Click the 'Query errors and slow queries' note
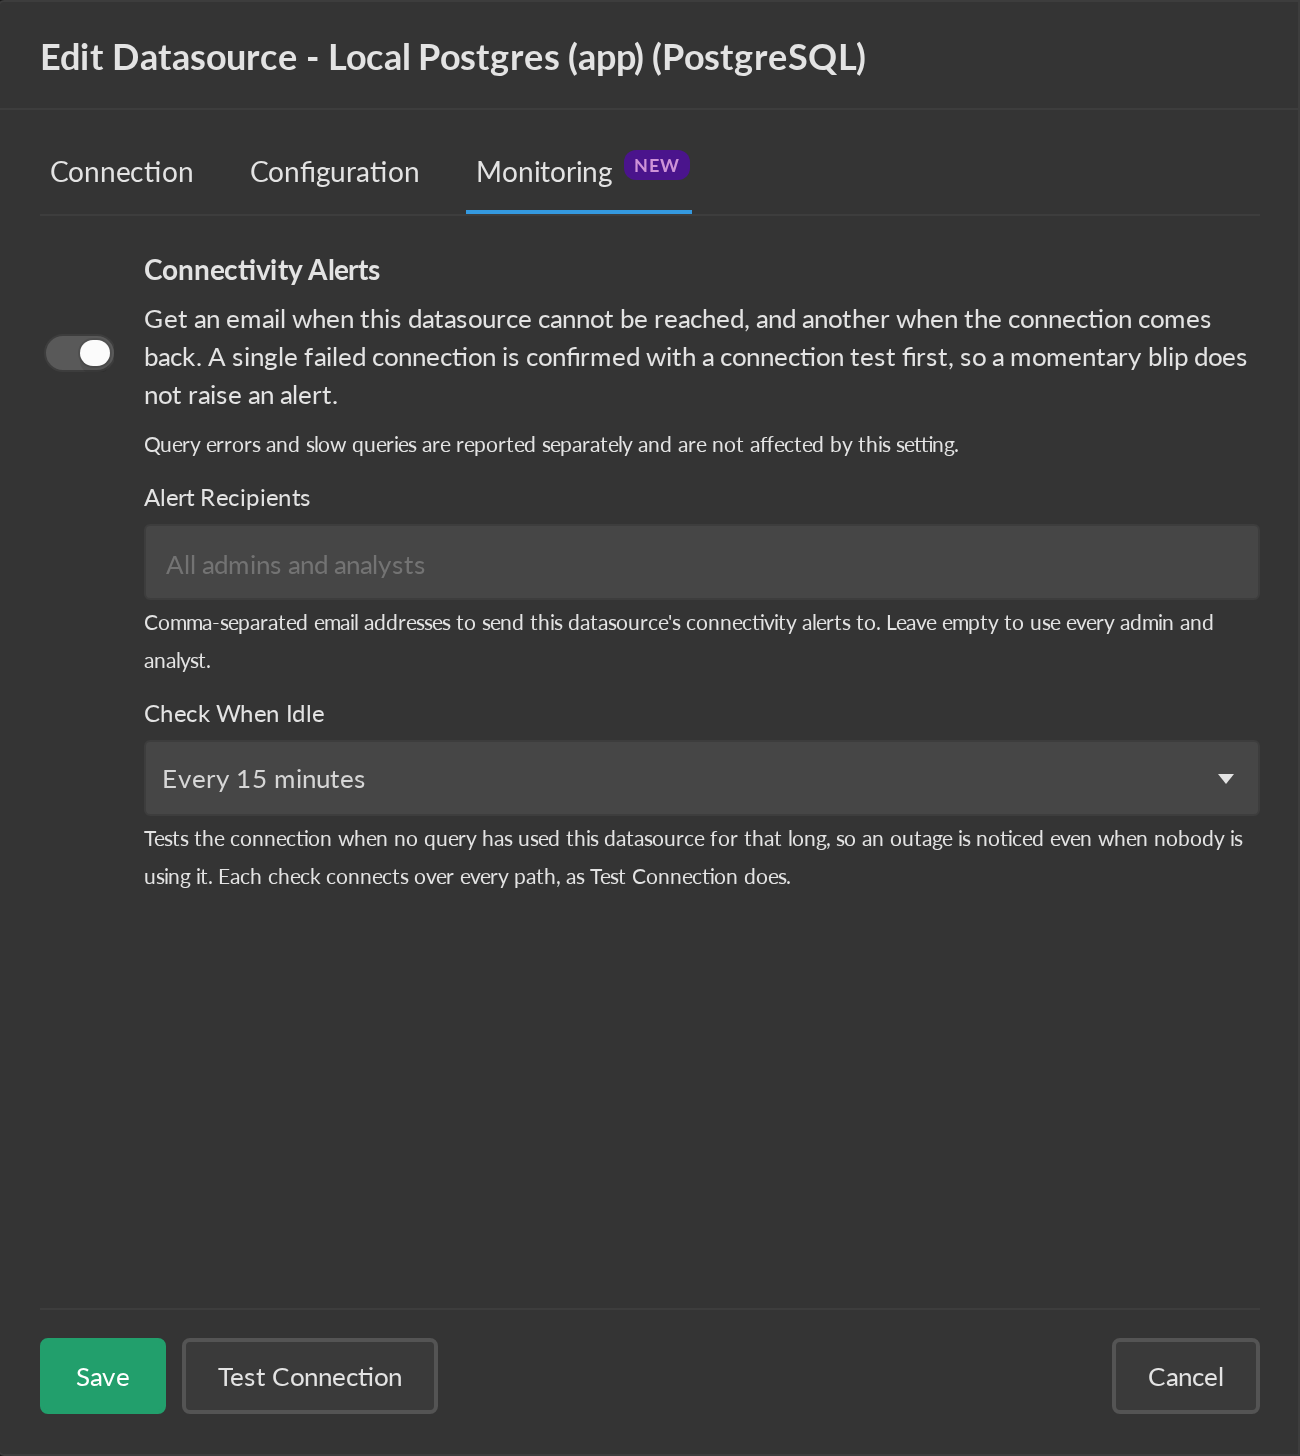This screenshot has height=1456, width=1300. pos(551,444)
